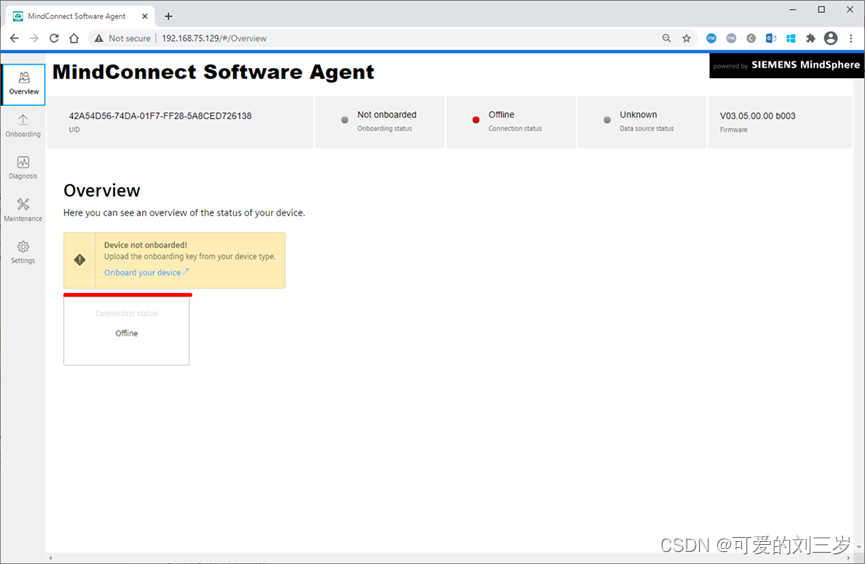Click the SIEMENS MindSphere logo
865x564 pixels.
click(x=787, y=65)
